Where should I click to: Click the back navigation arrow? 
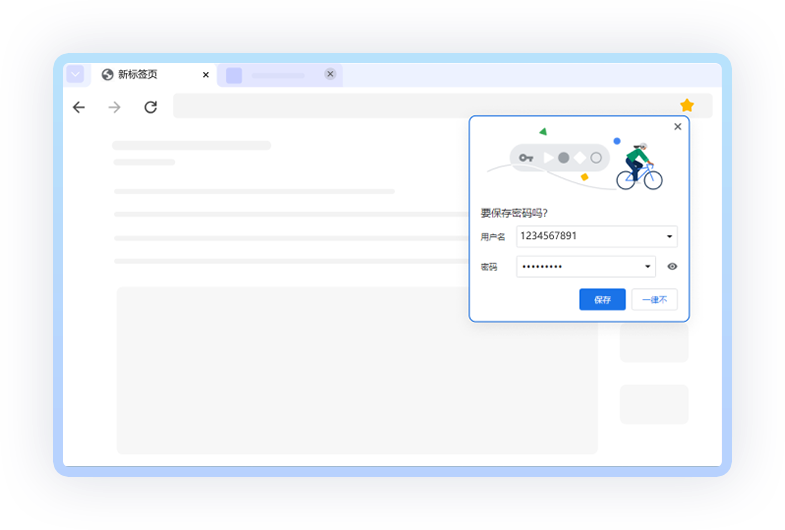[79, 107]
